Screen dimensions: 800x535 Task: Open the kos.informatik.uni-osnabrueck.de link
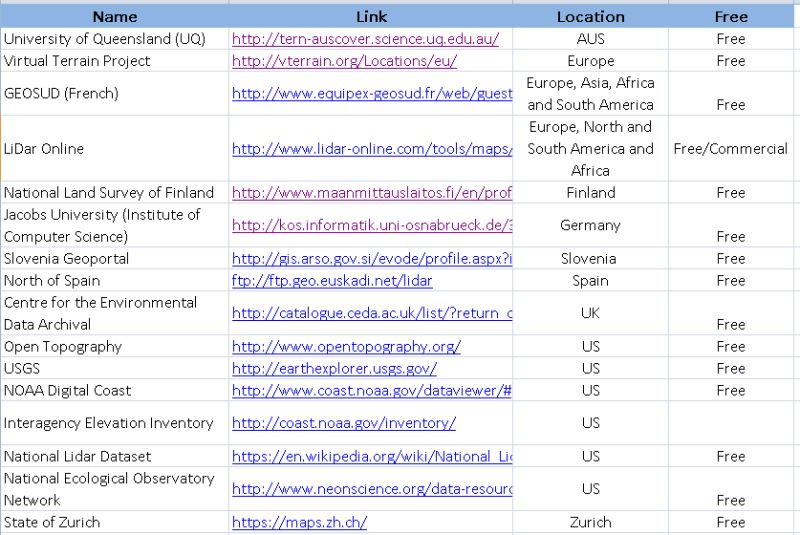372,225
